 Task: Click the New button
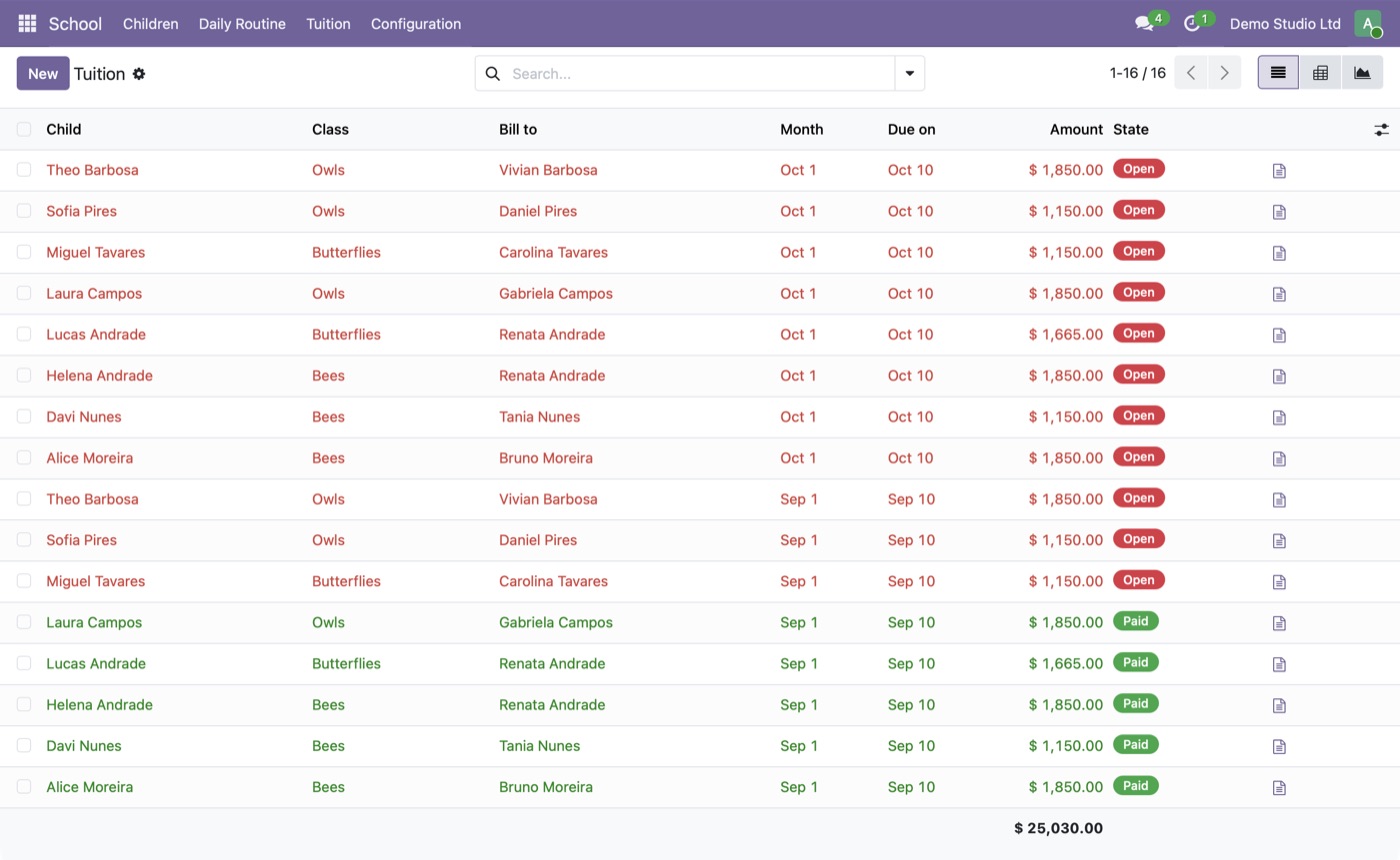pyautogui.click(x=43, y=73)
